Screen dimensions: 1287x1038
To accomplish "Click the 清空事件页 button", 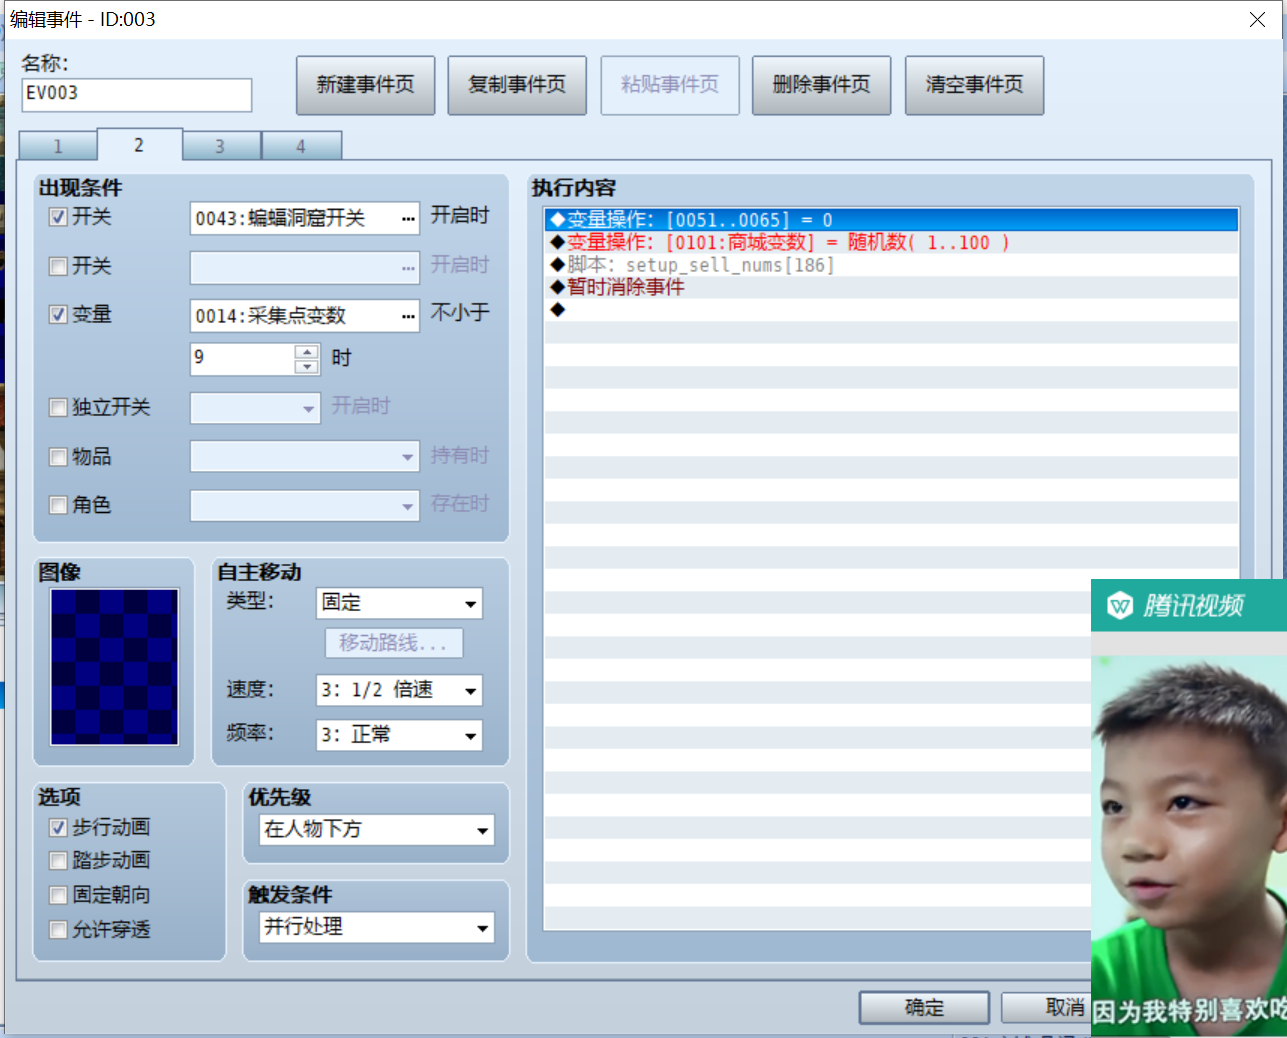I will point(974,85).
